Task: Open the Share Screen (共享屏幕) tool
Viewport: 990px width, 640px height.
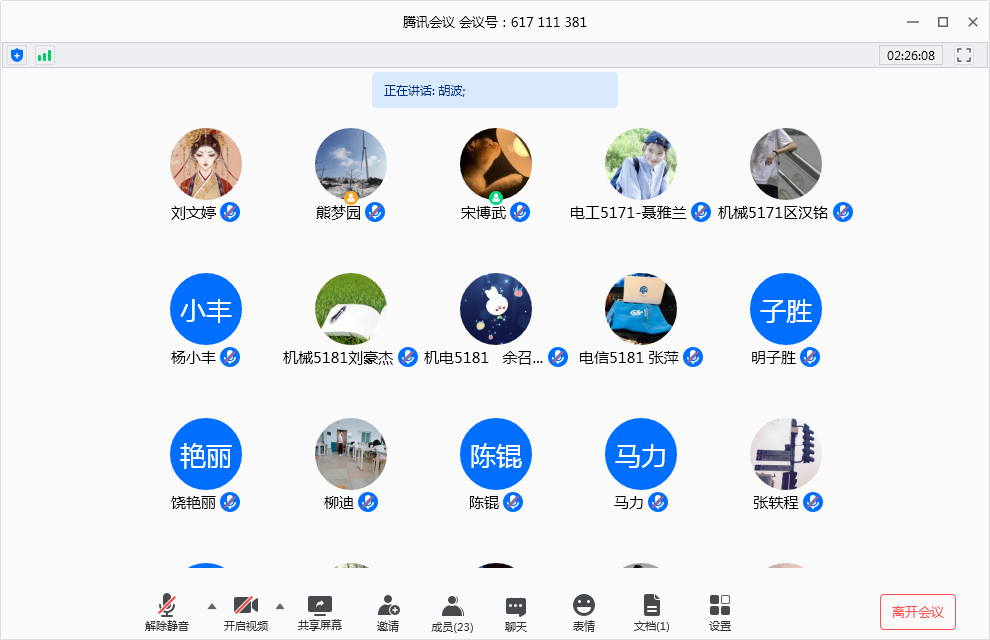Action: (320, 612)
